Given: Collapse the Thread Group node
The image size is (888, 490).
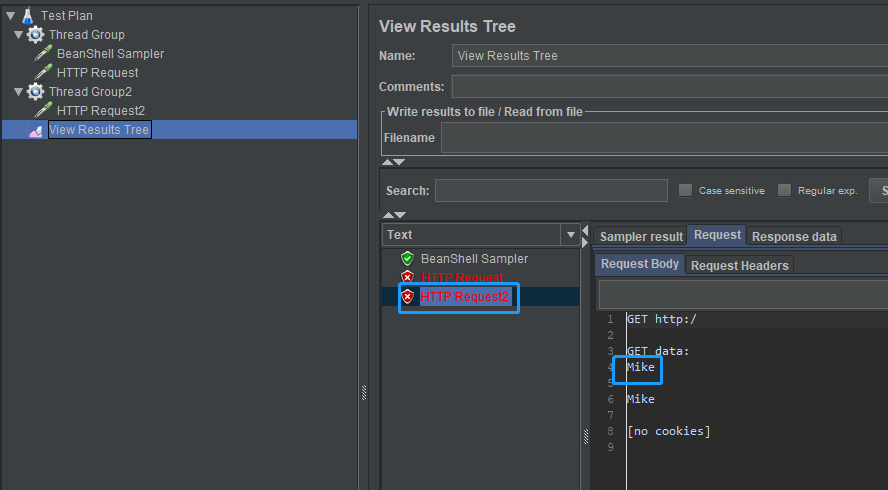Looking at the screenshot, I should pyautogui.click(x=19, y=35).
